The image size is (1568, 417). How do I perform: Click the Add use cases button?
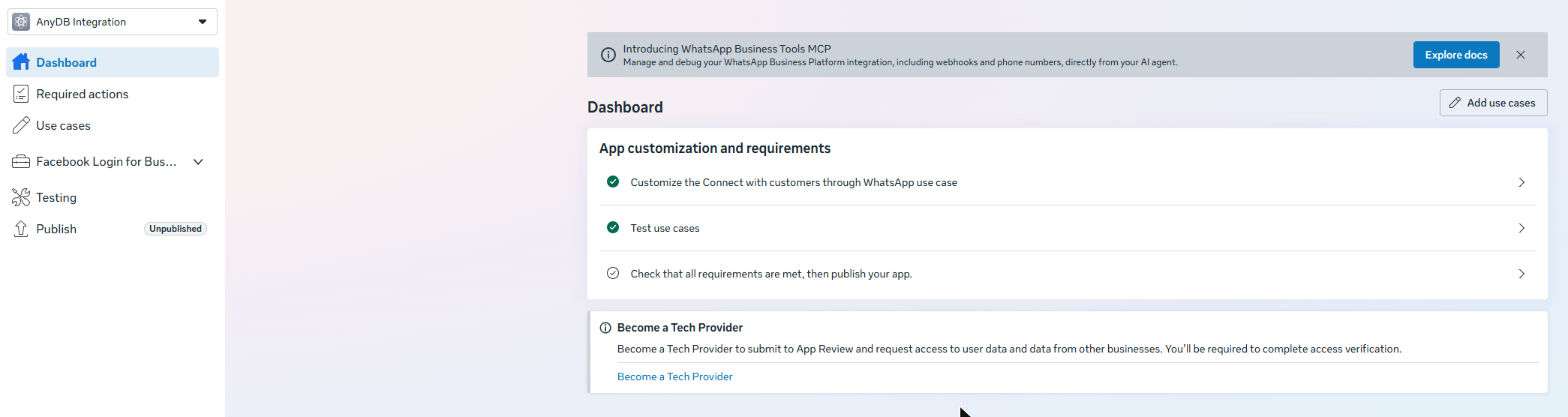point(1494,103)
